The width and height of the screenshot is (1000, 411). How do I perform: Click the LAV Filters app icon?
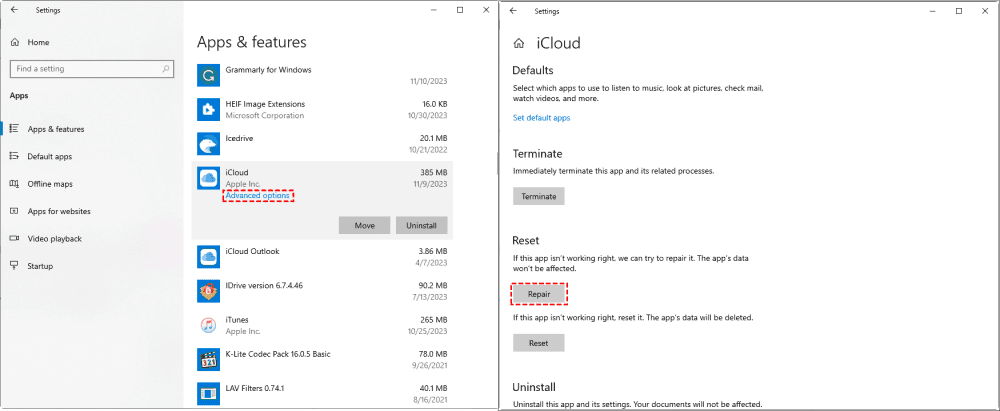(209, 393)
